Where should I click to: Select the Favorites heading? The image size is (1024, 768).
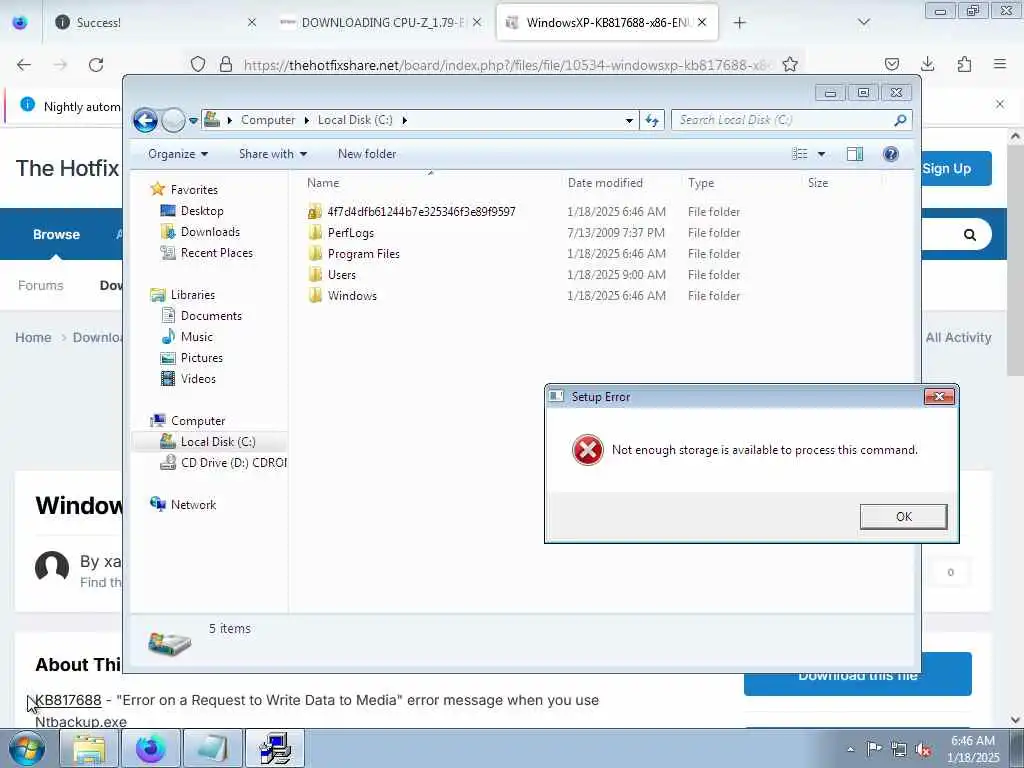click(x=194, y=189)
